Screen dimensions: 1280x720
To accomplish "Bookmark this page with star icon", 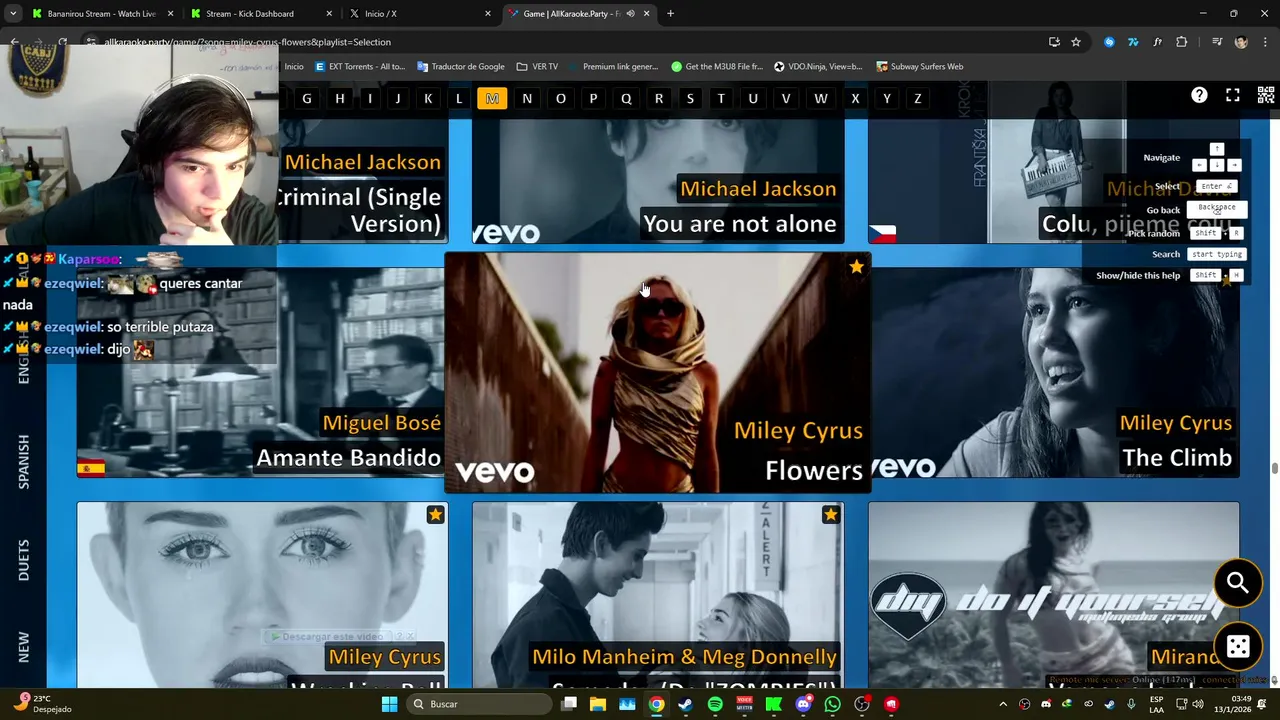I will click(1076, 42).
